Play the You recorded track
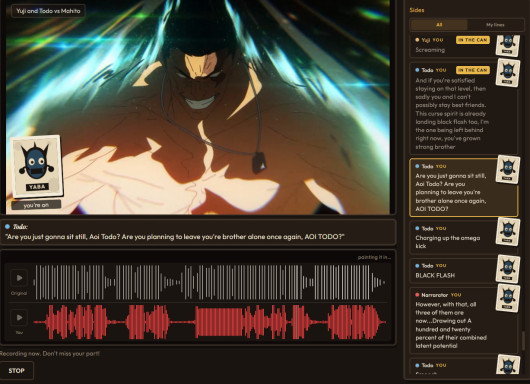Image resolution: width=530 pixels, height=384 pixels. (x=19, y=317)
